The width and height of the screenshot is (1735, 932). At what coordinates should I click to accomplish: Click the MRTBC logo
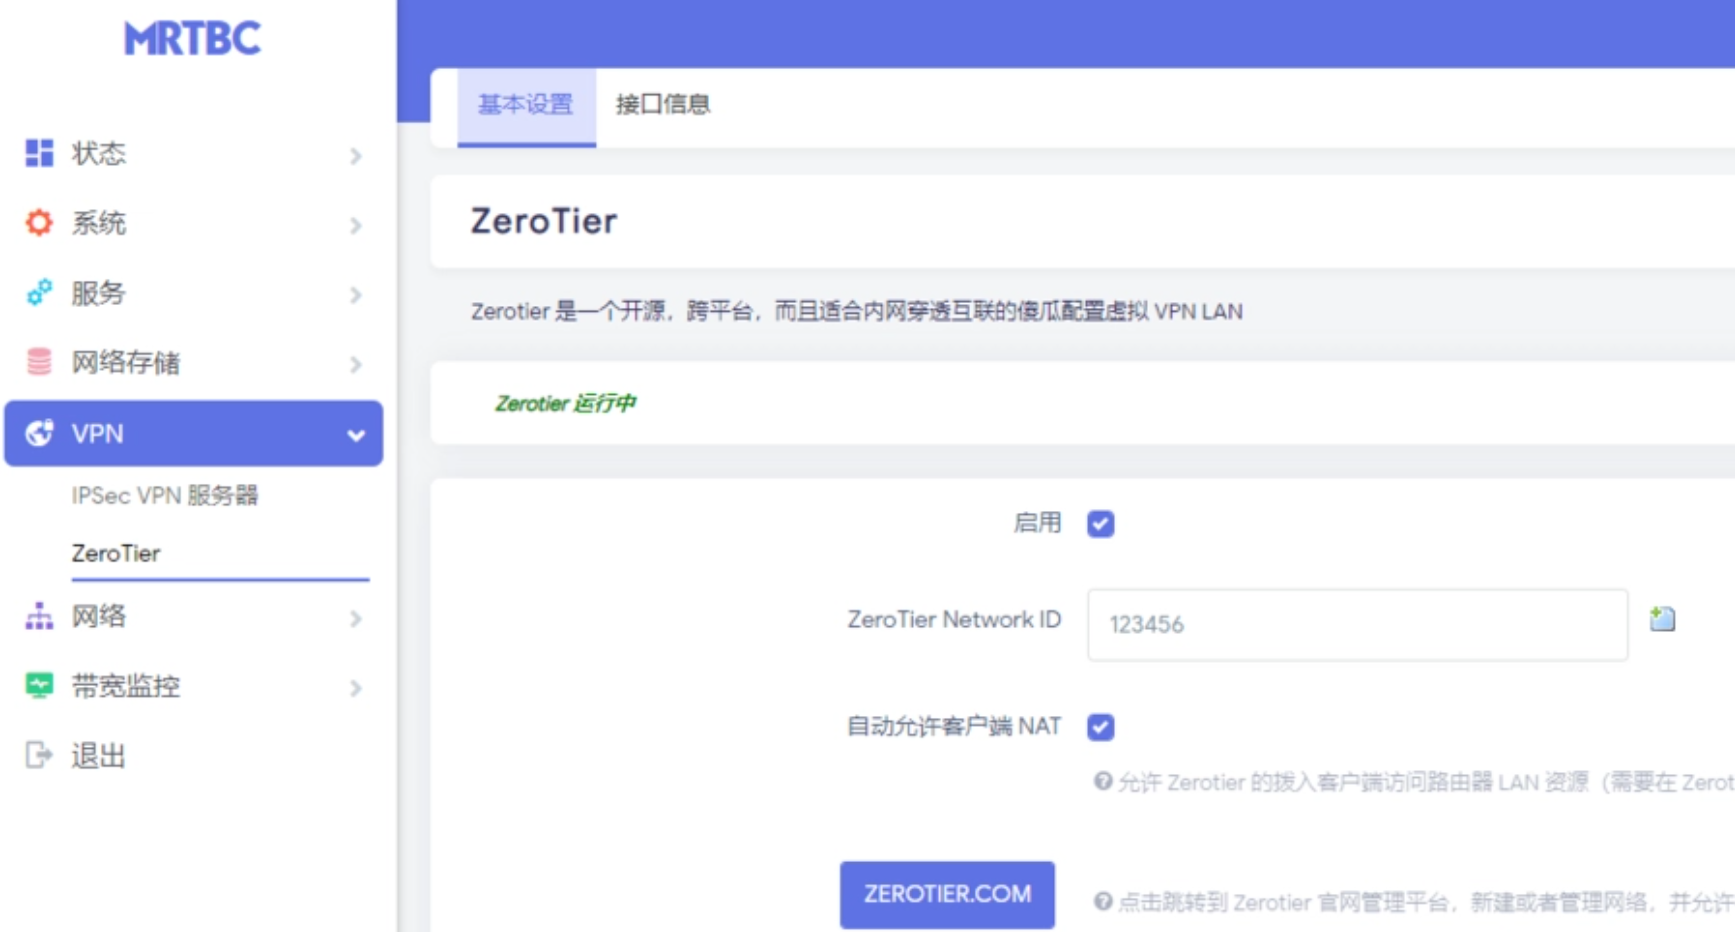pos(192,39)
